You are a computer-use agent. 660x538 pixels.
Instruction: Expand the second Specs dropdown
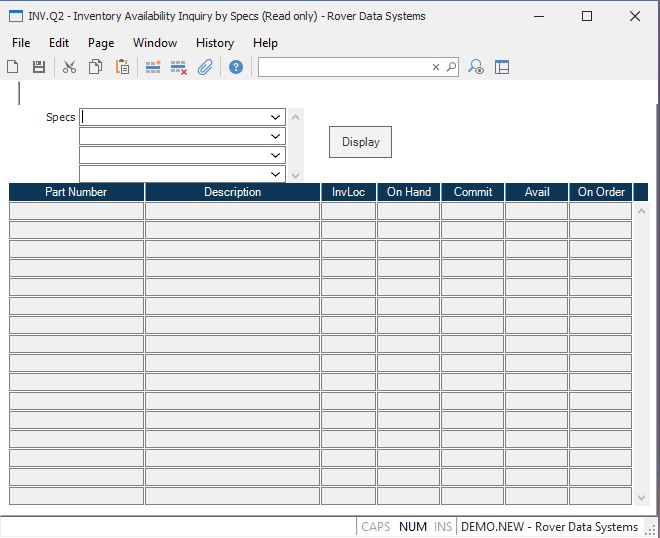(x=276, y=136)
